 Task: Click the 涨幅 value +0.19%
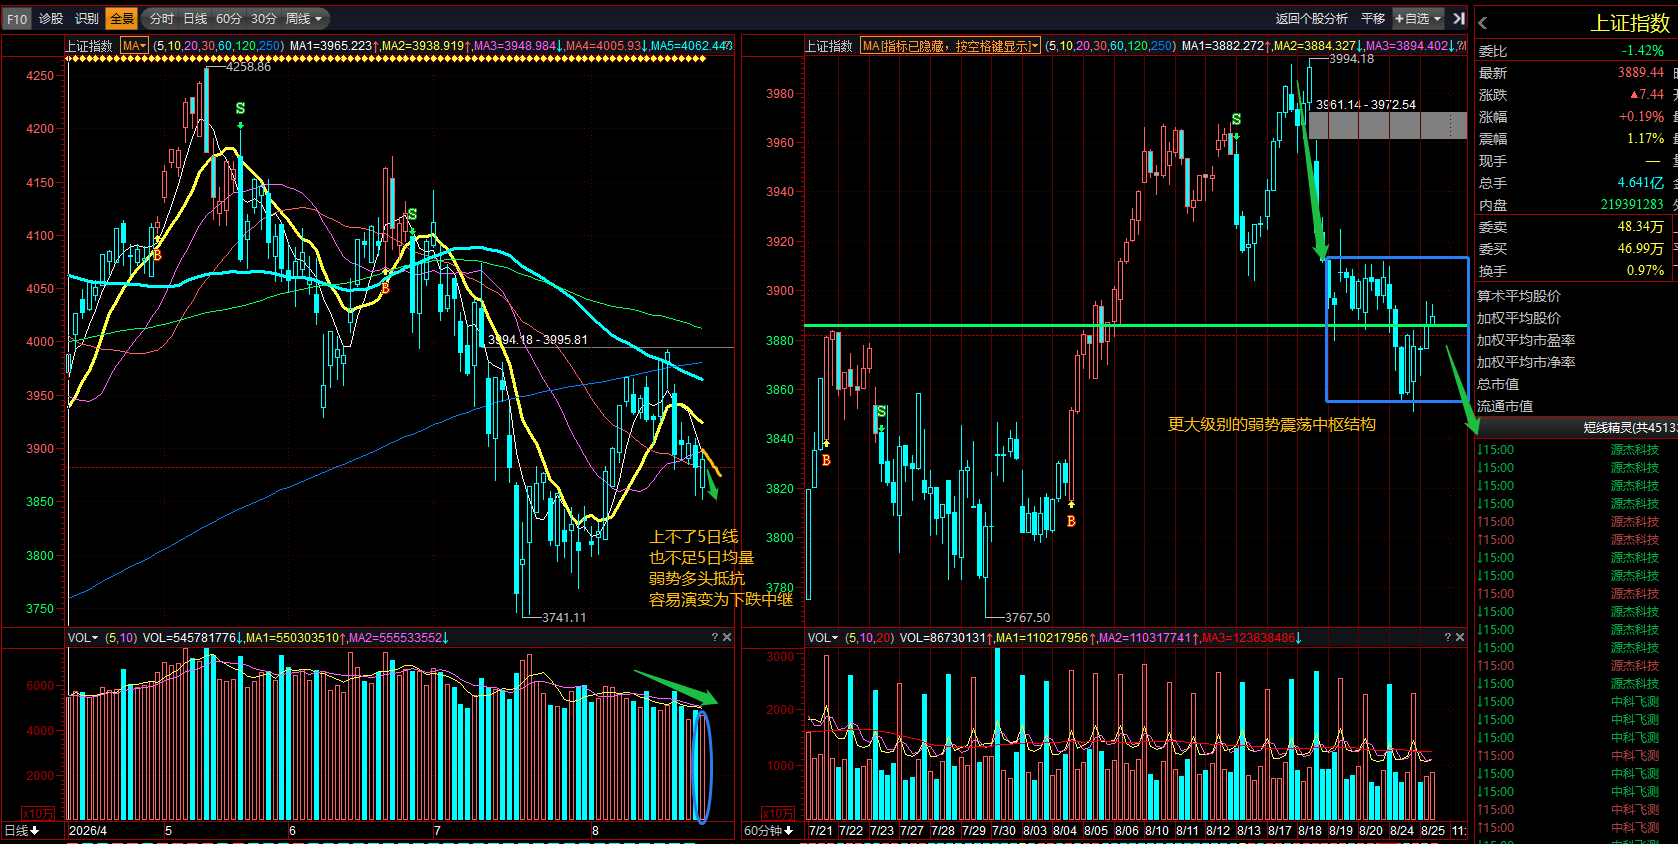click(x=1642, y=117)
